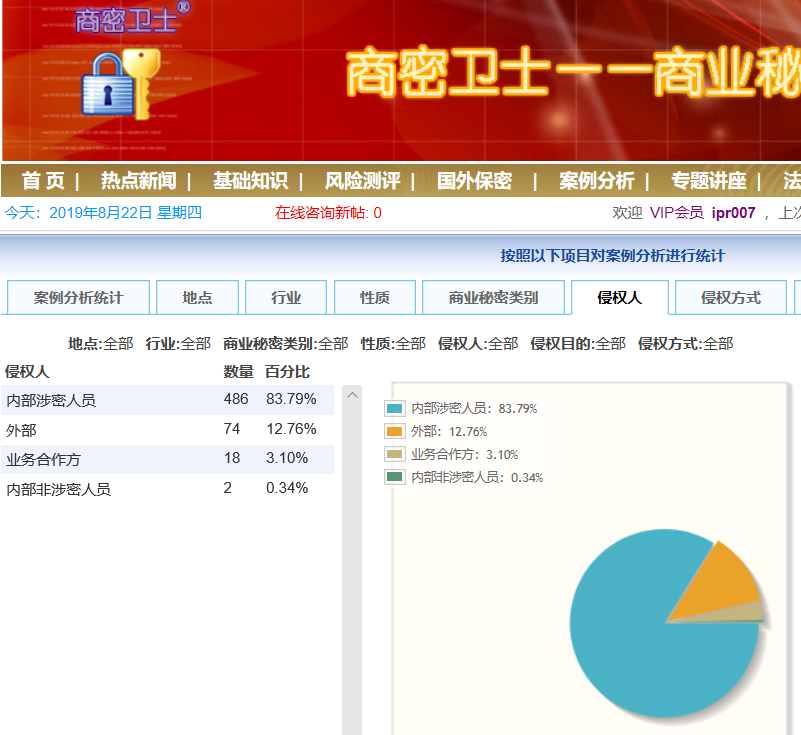The image size is (801, 735).
Task: Open the 性质 tab
Action: (375, 297)
